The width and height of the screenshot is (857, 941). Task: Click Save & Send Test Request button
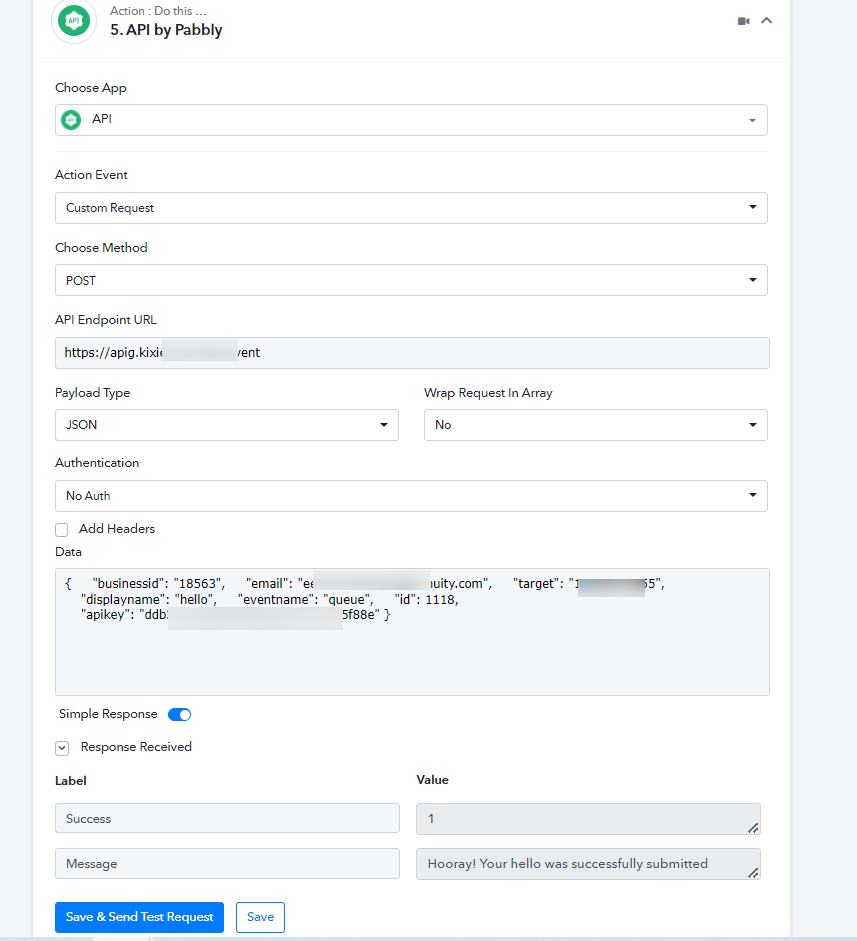(x=139, y=917)
